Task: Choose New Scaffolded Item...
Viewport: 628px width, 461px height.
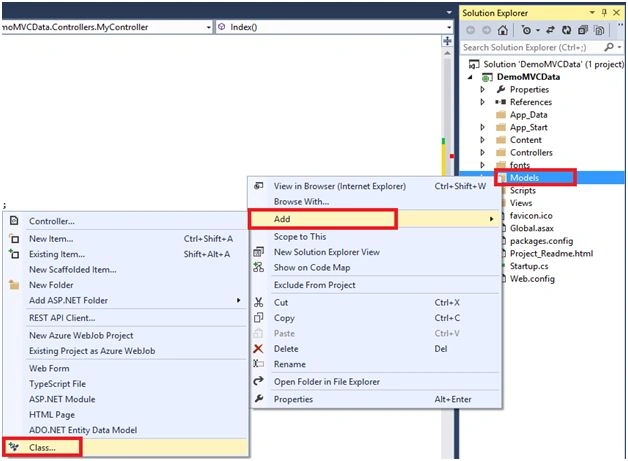Action: click(x=125, y=270)
